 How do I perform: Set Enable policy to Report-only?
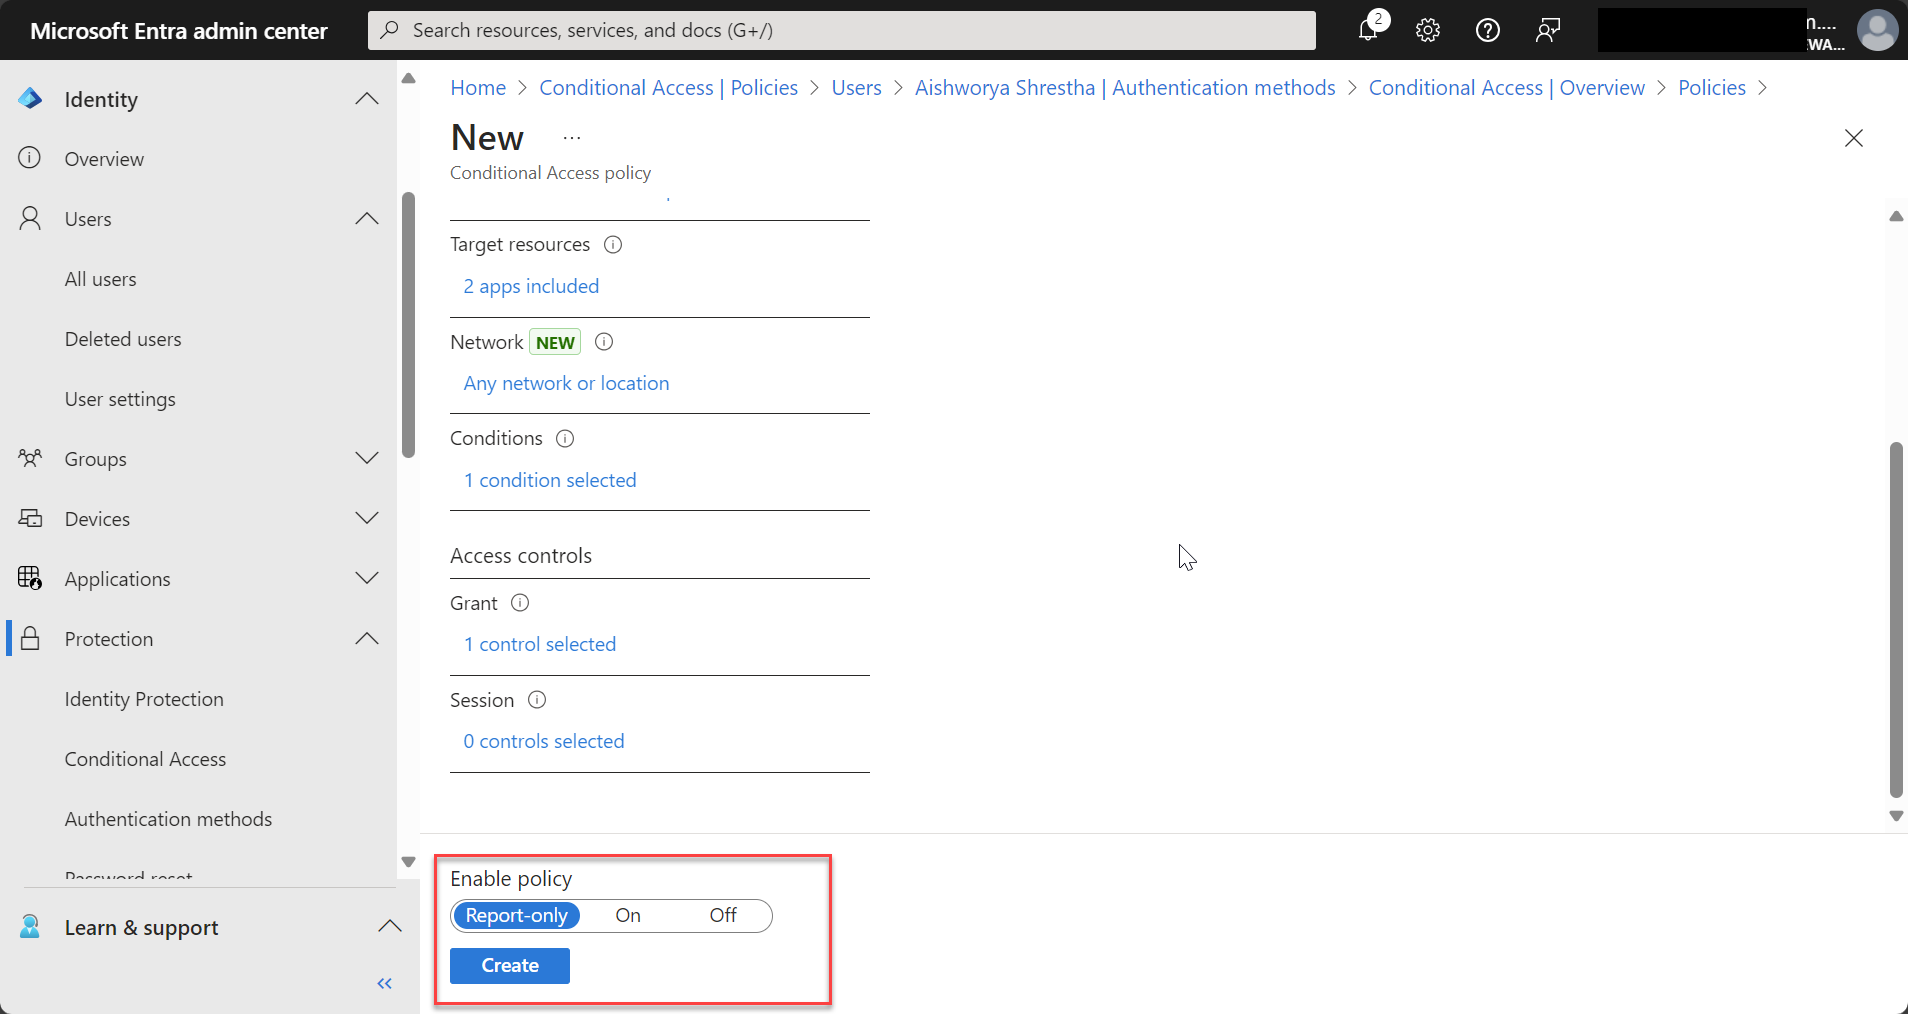(516, 915)
